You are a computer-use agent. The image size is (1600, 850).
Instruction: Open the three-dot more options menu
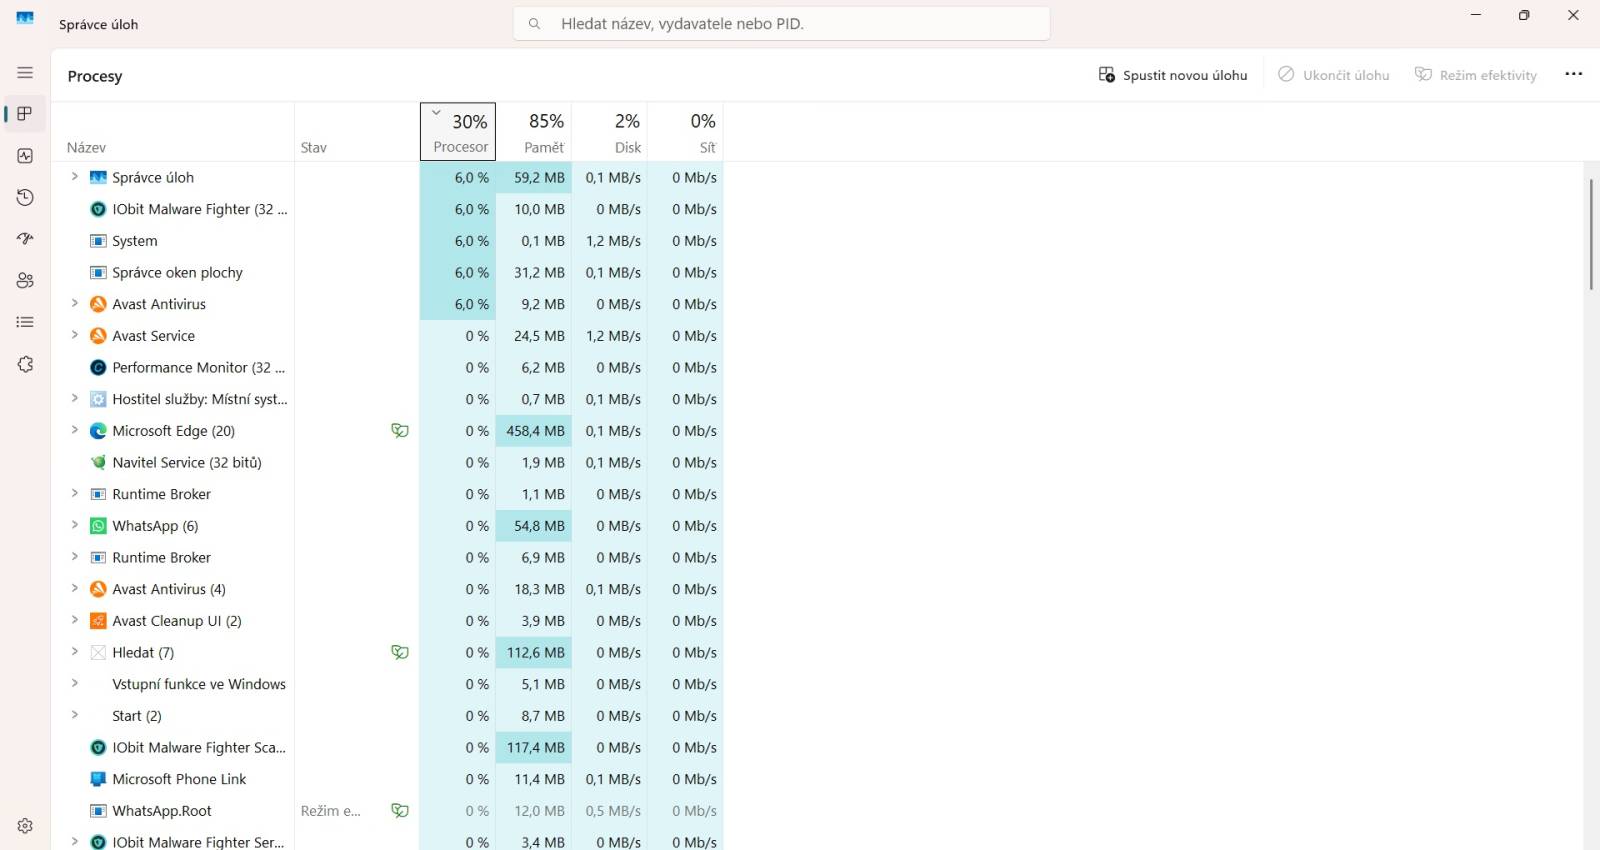click(x=1573, y=74)
